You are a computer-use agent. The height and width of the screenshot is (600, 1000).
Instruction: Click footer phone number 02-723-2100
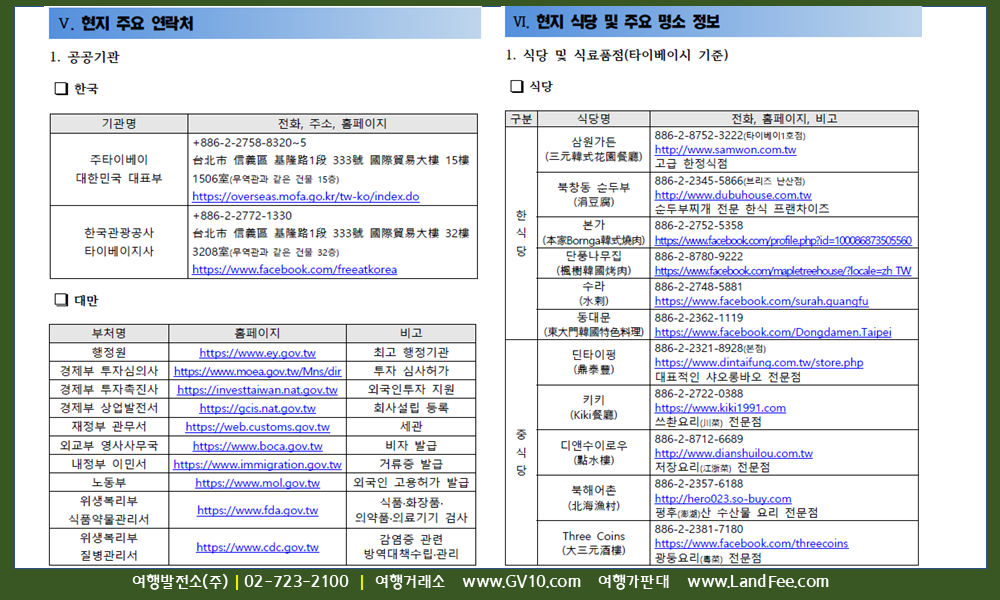pos(297,582)
